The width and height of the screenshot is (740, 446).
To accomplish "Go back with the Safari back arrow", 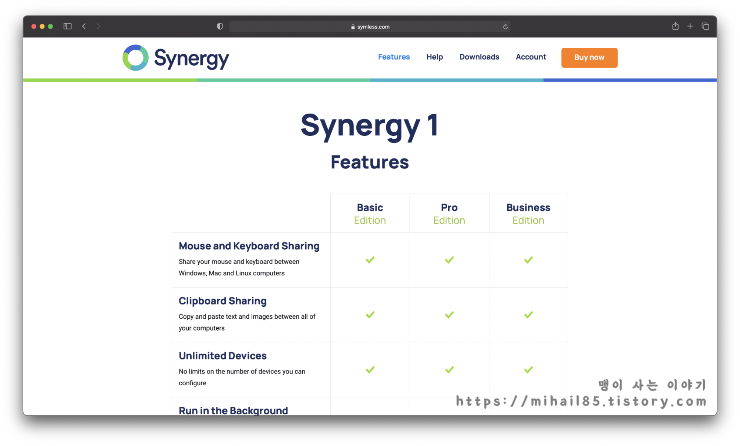I will pyautogui.click(x=84, y=26).
